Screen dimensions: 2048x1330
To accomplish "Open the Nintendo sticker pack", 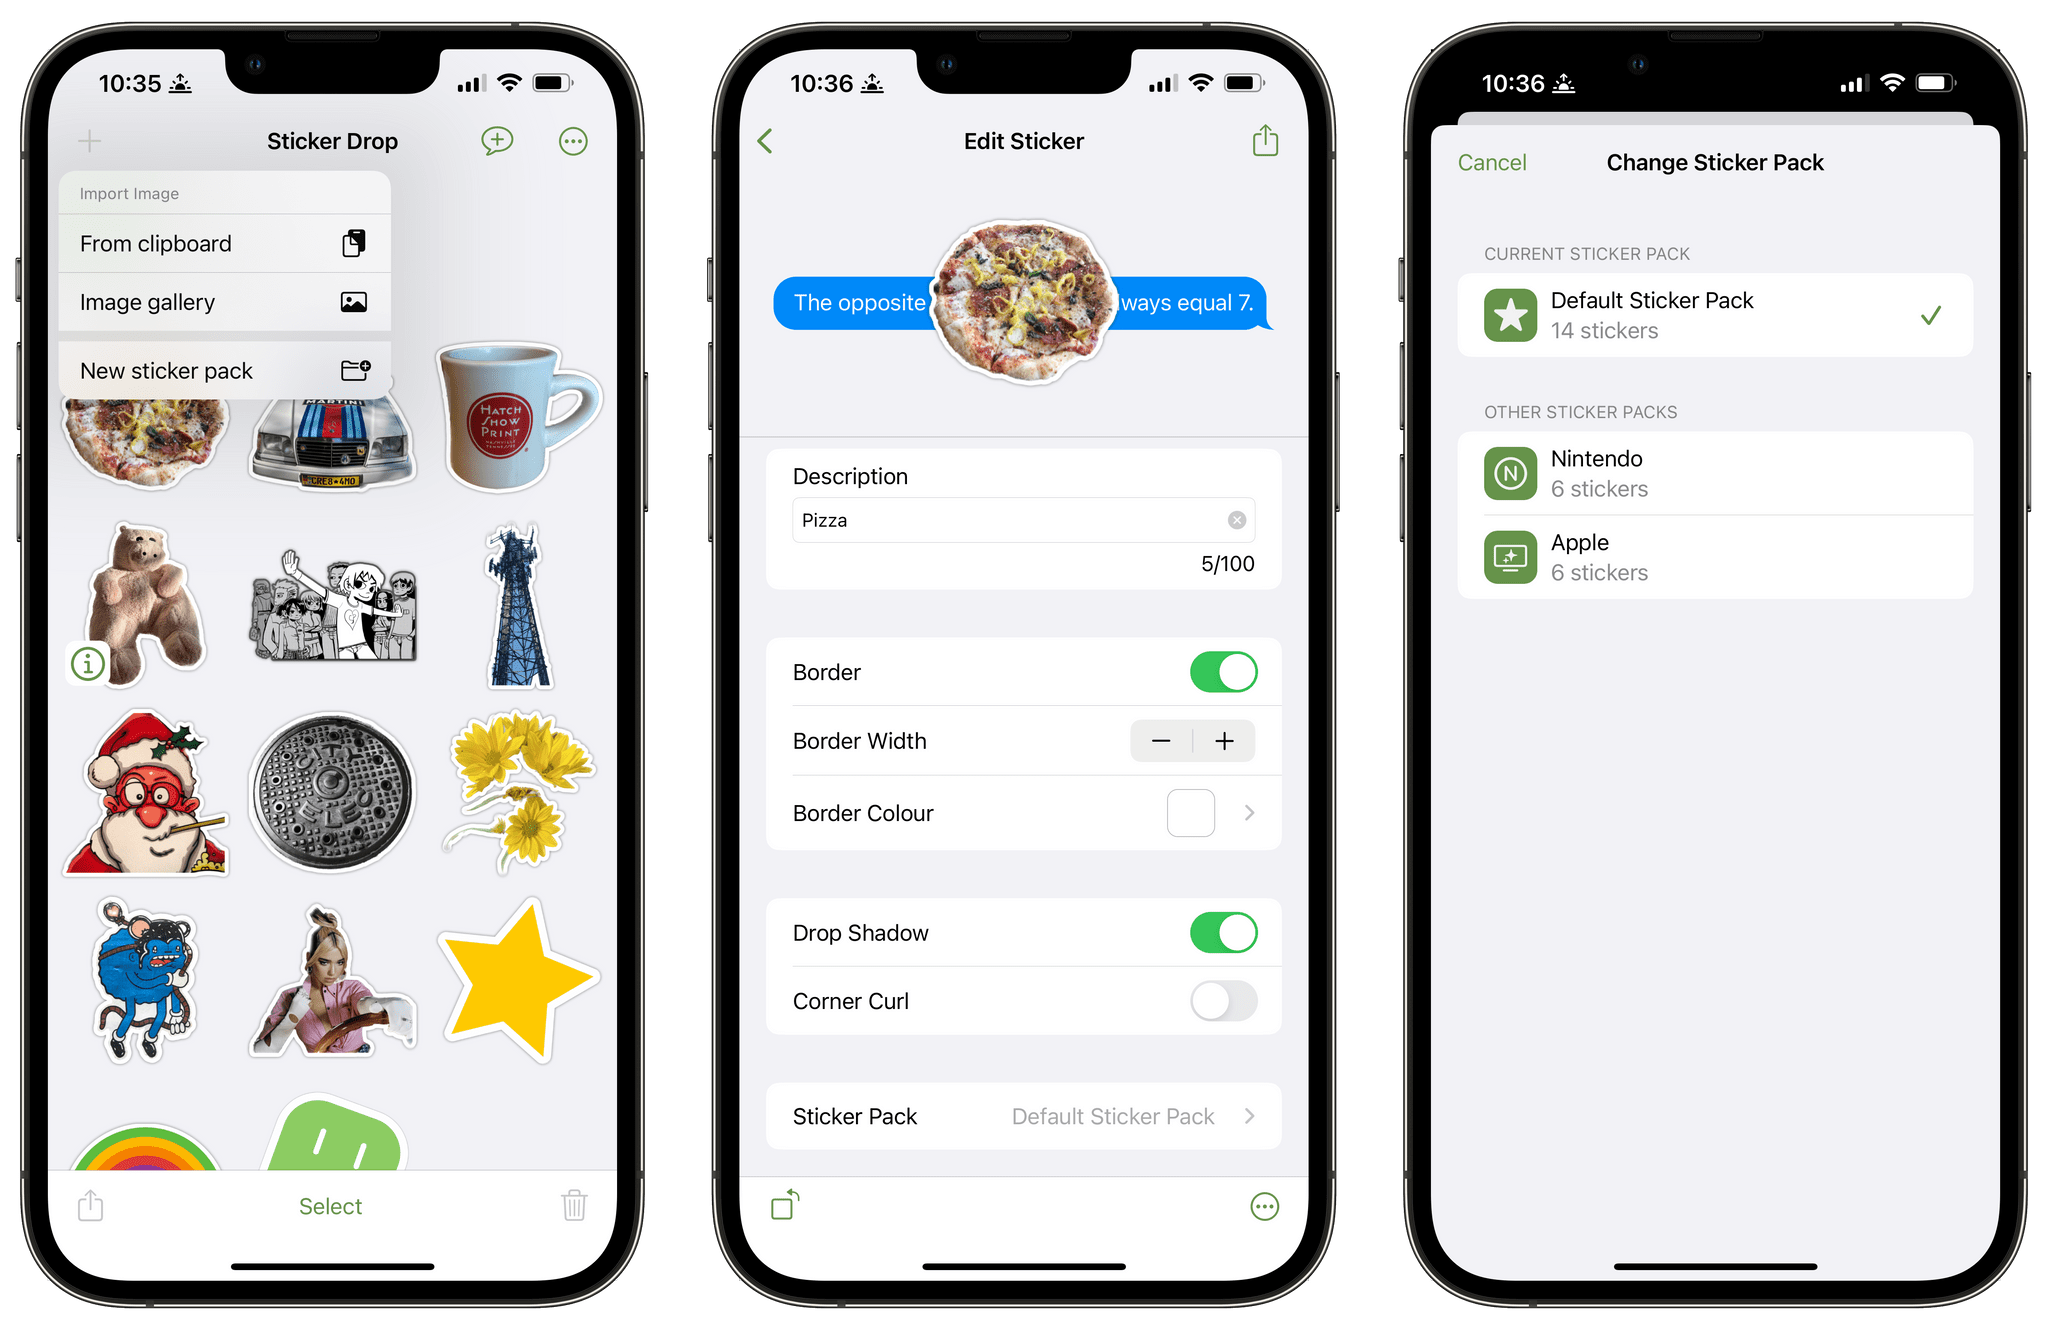I will click(x=1706, y=475).
